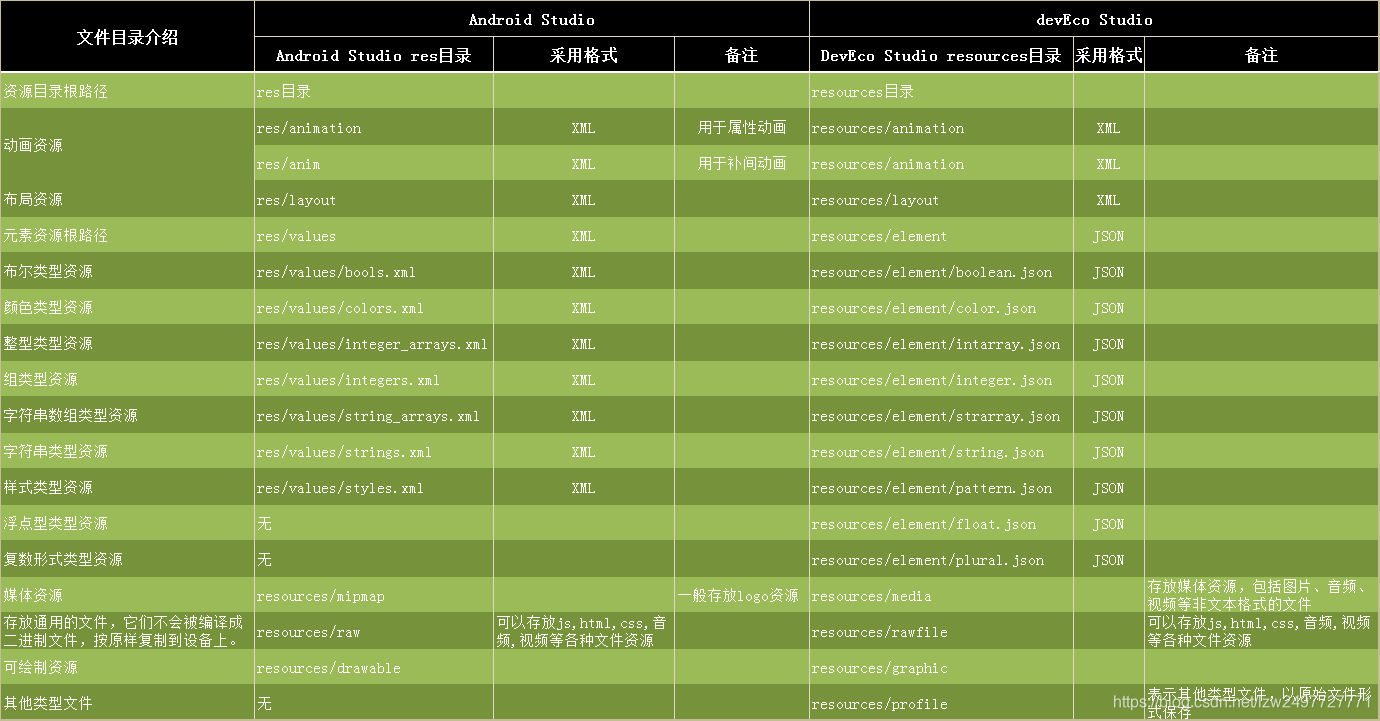Click the "DevEco Studio resources目录" column header
The width and height of the screenshot is (1380, 721).
(x=940, y=55)
